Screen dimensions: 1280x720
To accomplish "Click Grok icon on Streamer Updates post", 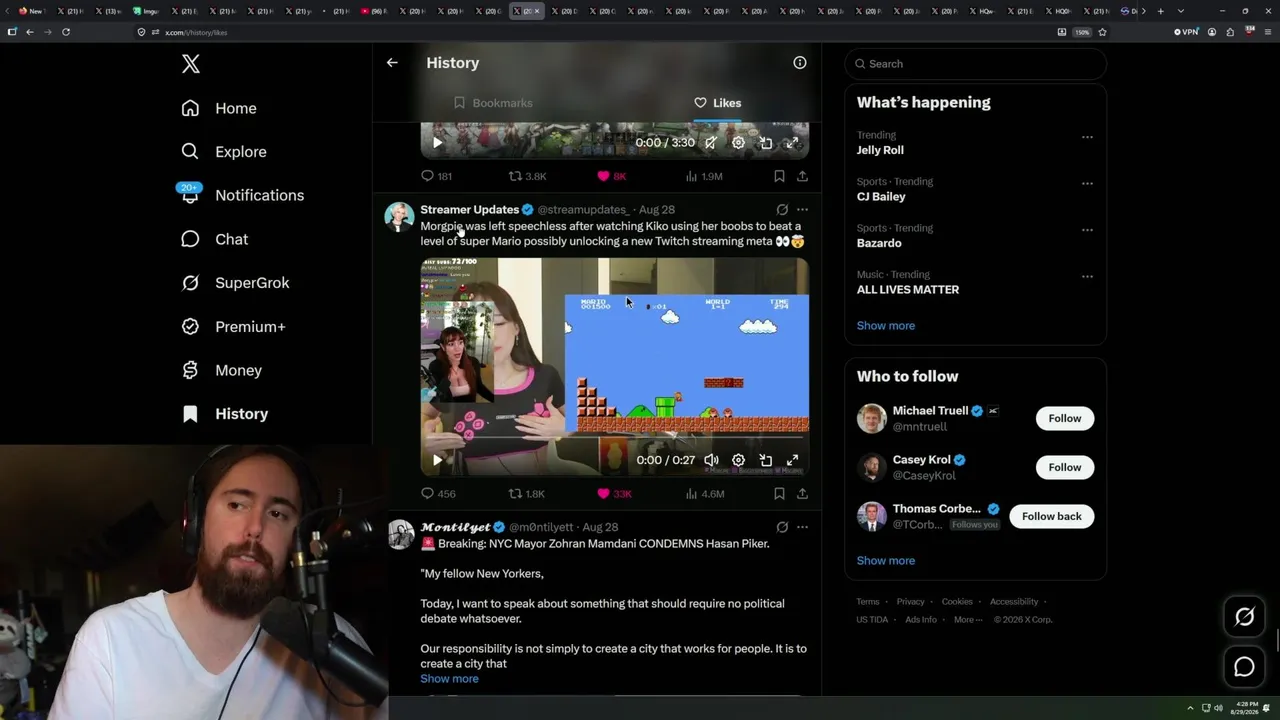I will (x=782, y=210).
